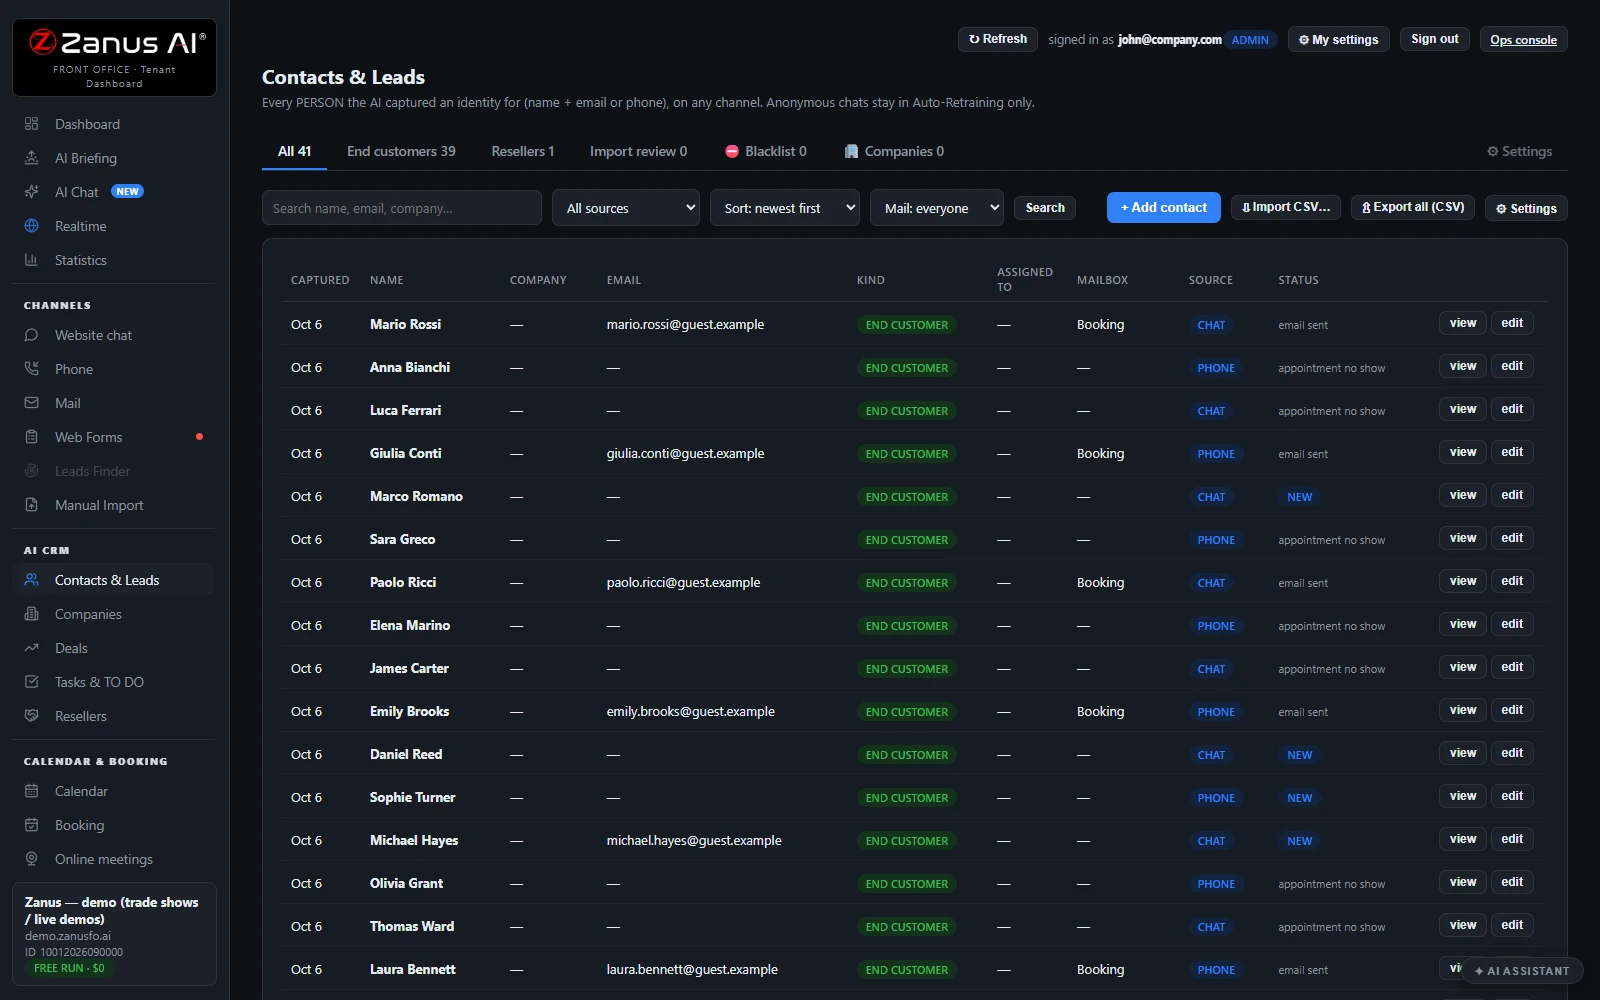
Task: Open the Companies 0 tab
Action: pos(894,151)
